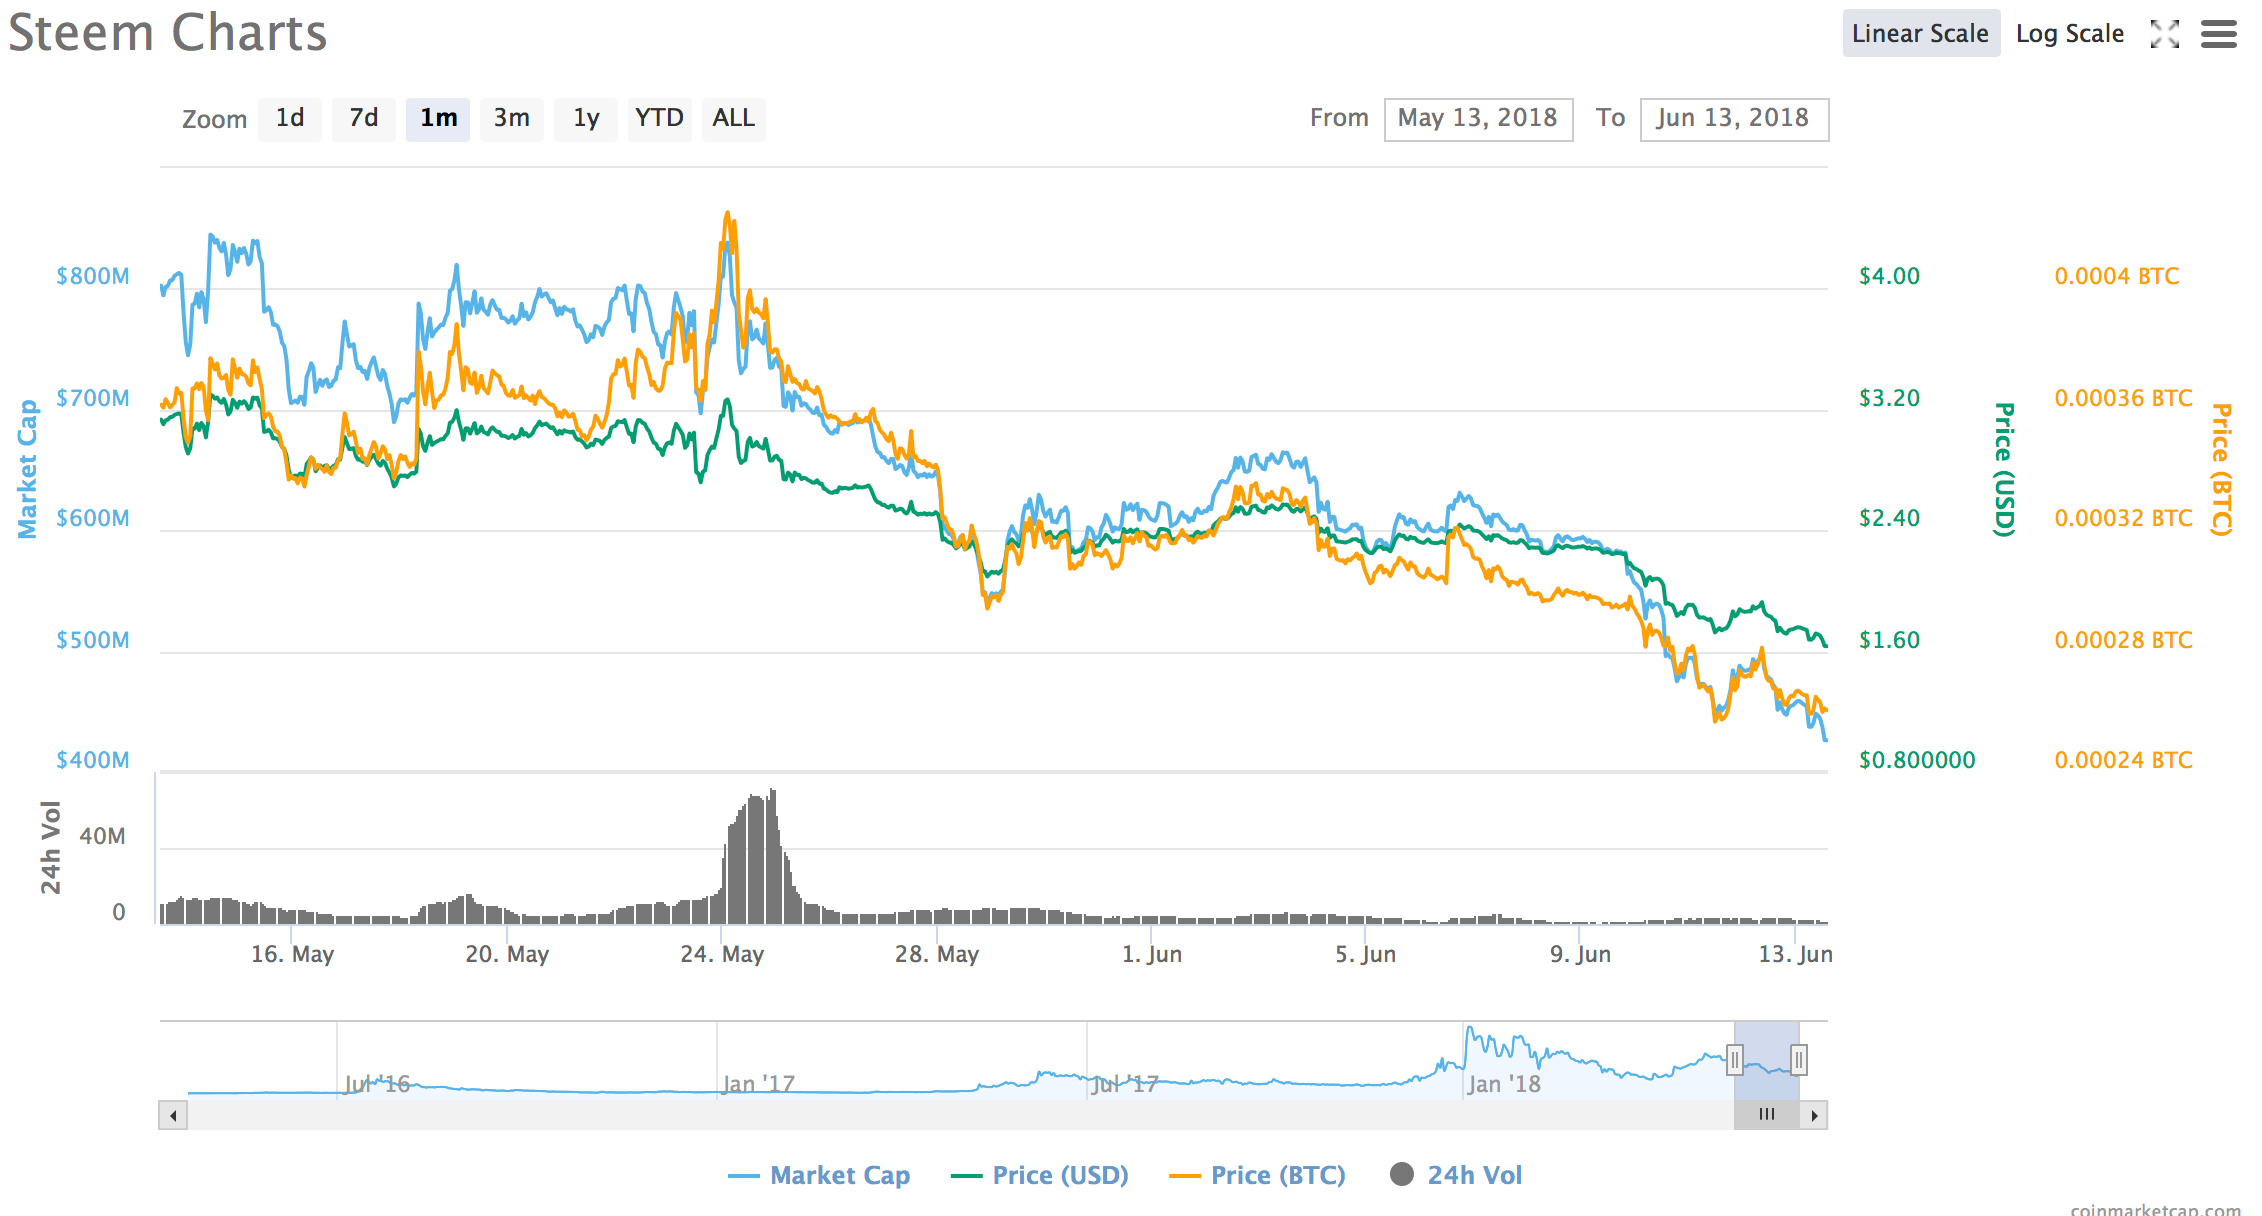Switch to Log Scale
The width and height of the screenshot is (2262, 1216).
pyautogui.click(x=2070, y=33)
